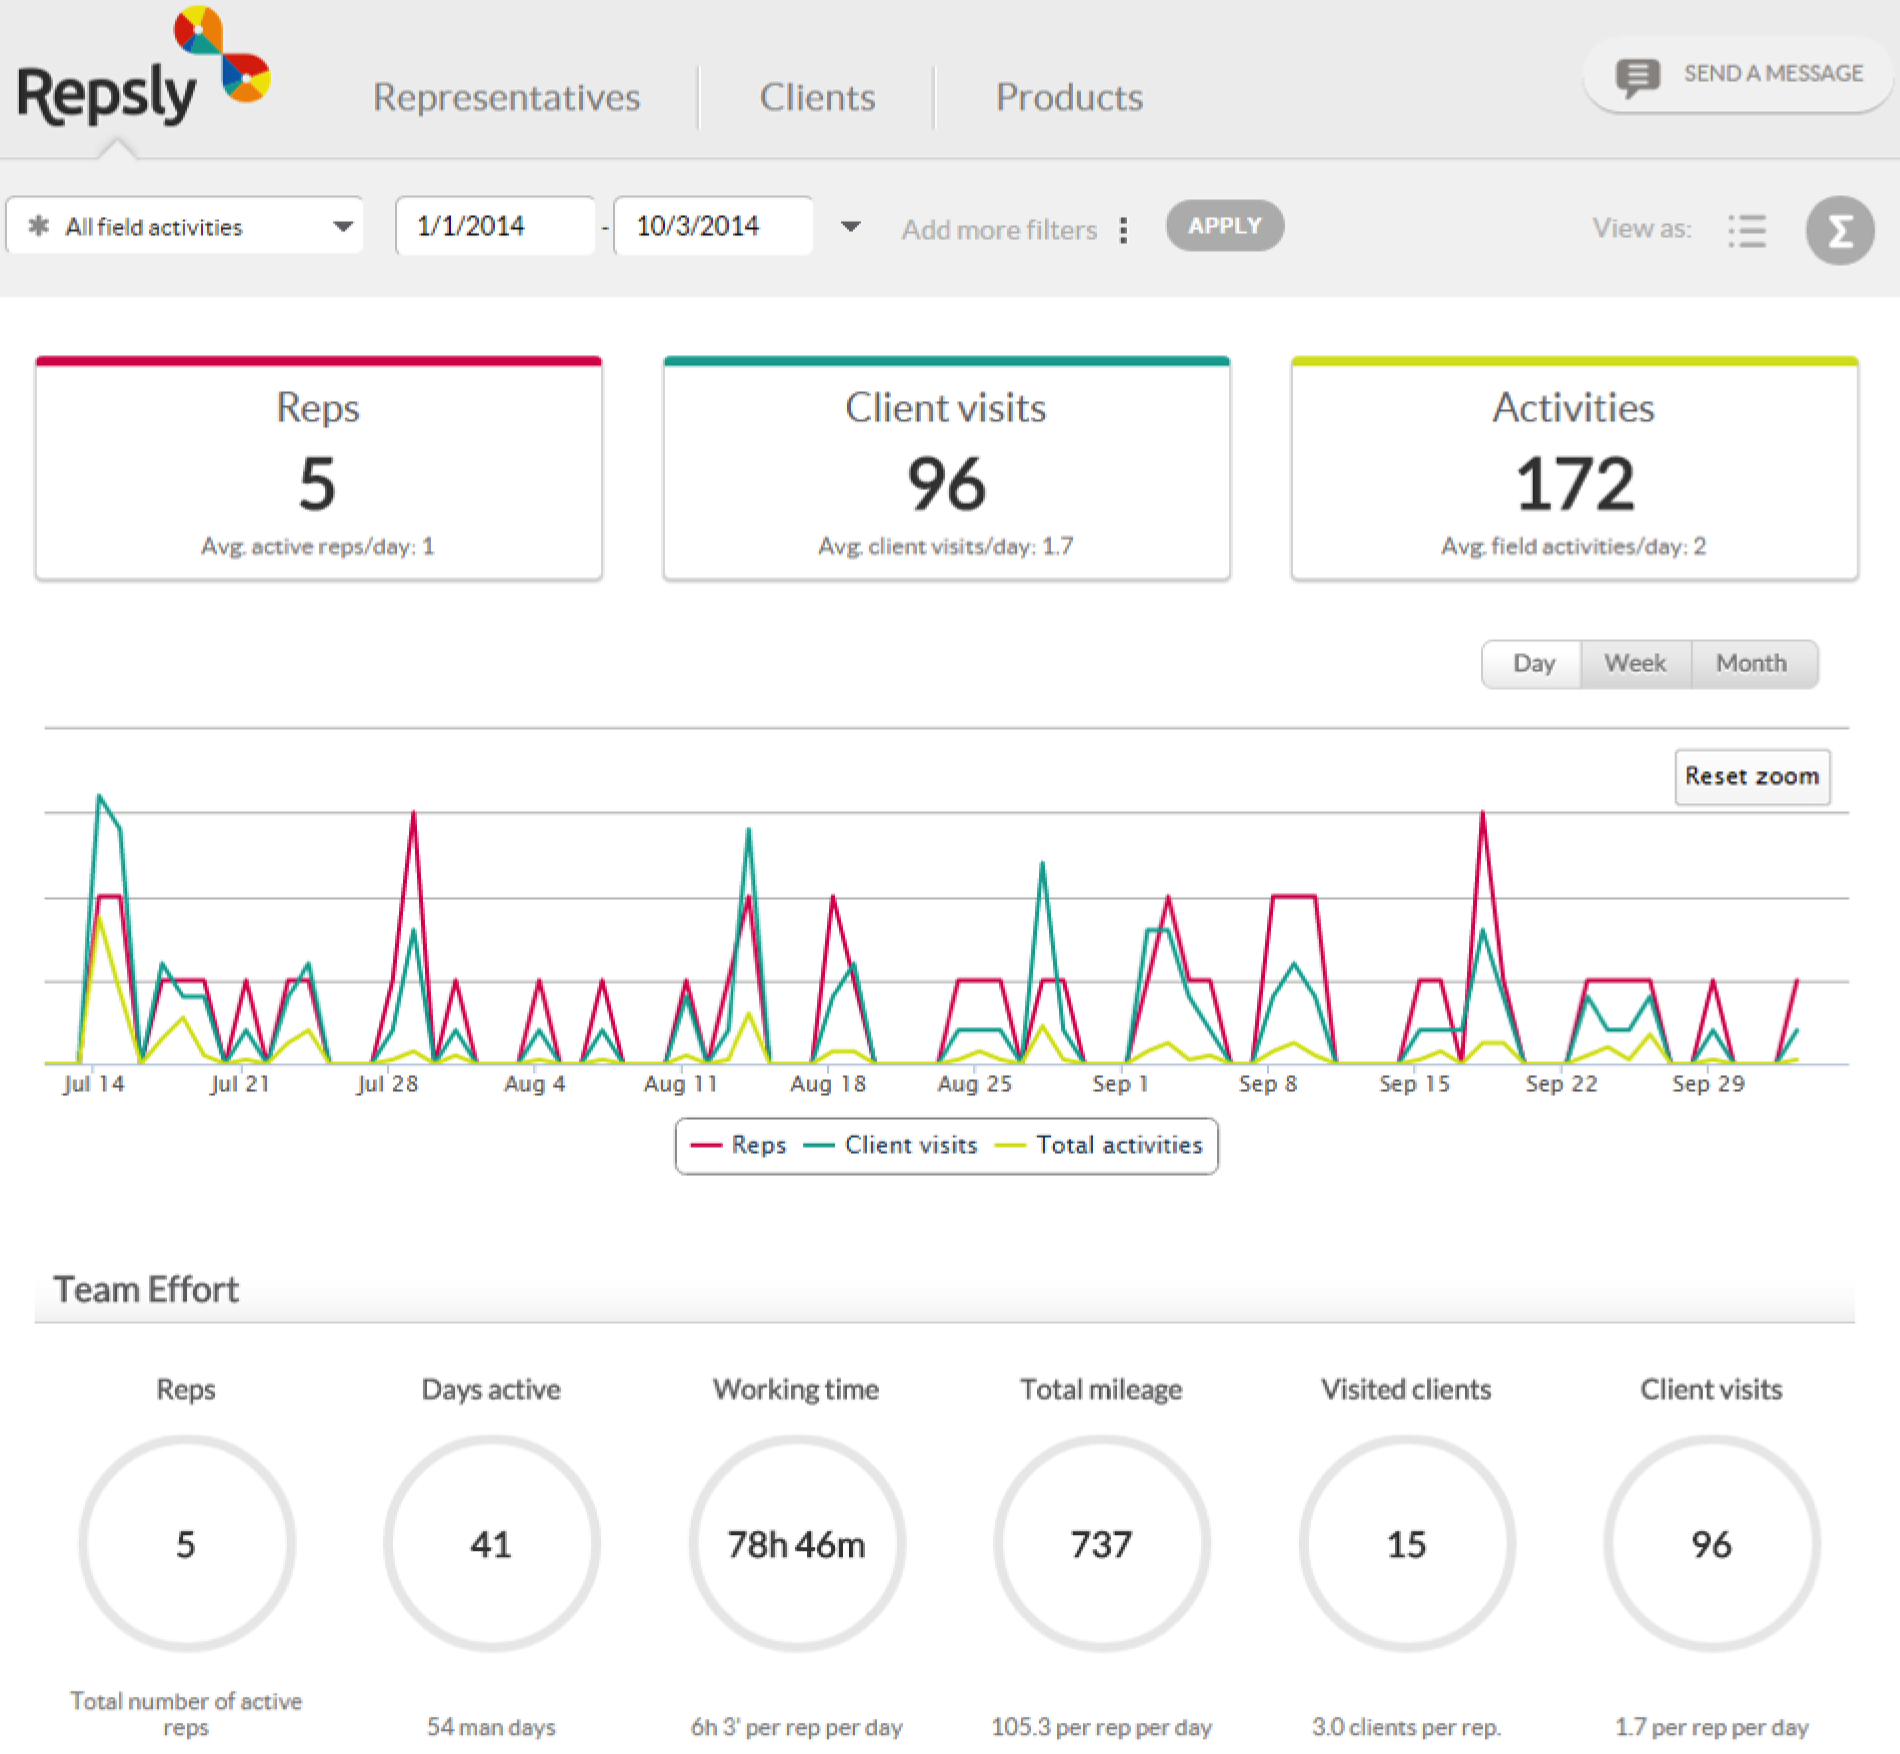This screenshot has width=1900, height=1754.
Task: Click the '105.3 per rep per day' caption
Action: click(1101, 1727)
